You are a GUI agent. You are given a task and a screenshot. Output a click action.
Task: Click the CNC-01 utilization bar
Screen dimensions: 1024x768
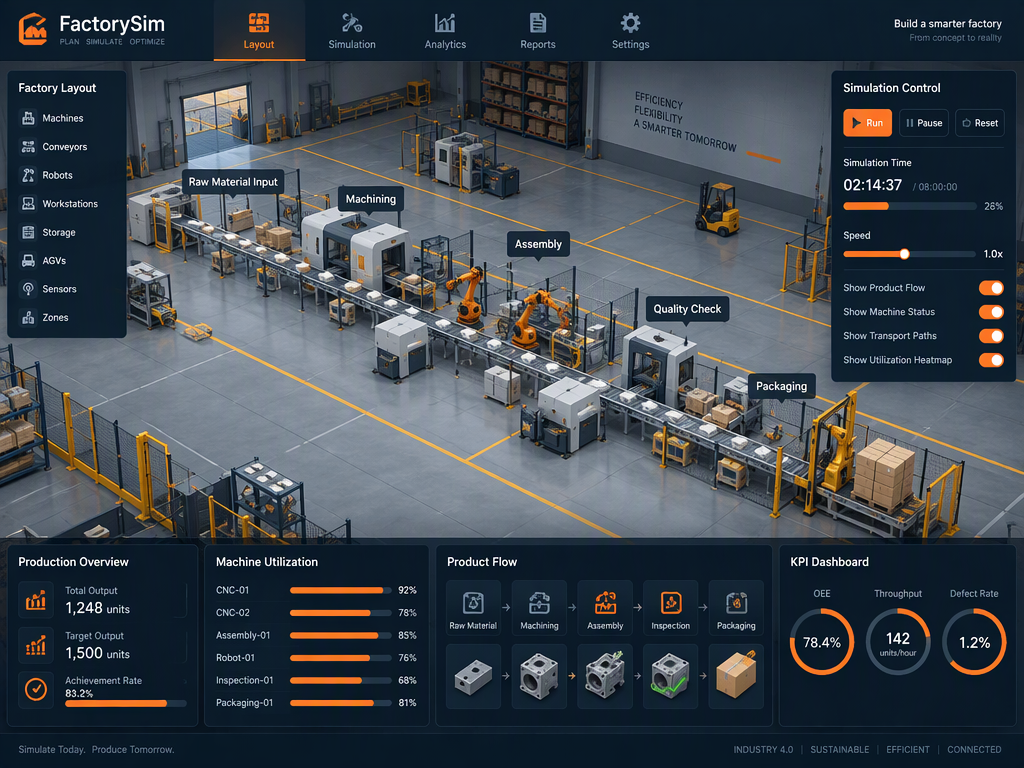(340, 590)
